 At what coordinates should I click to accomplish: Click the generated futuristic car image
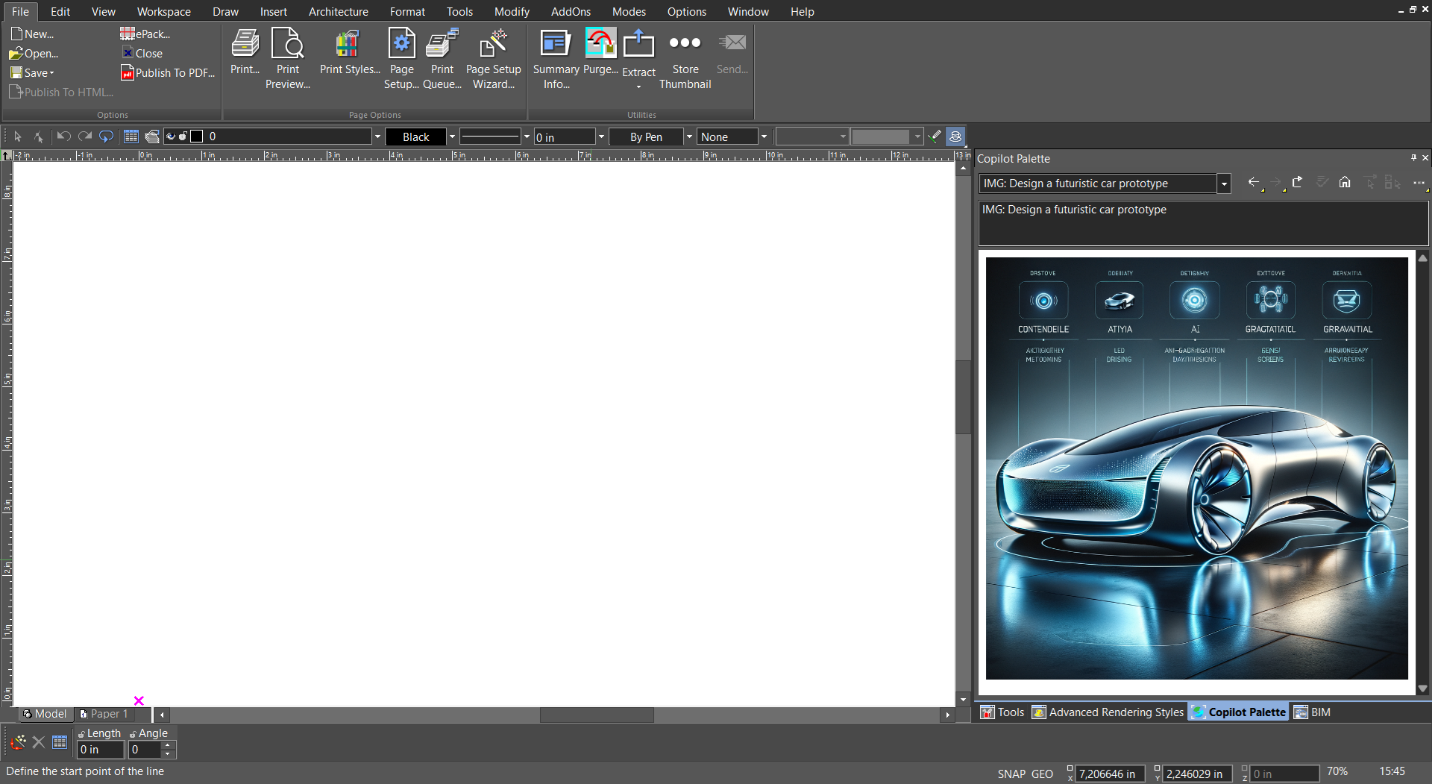pos(1197,468)
